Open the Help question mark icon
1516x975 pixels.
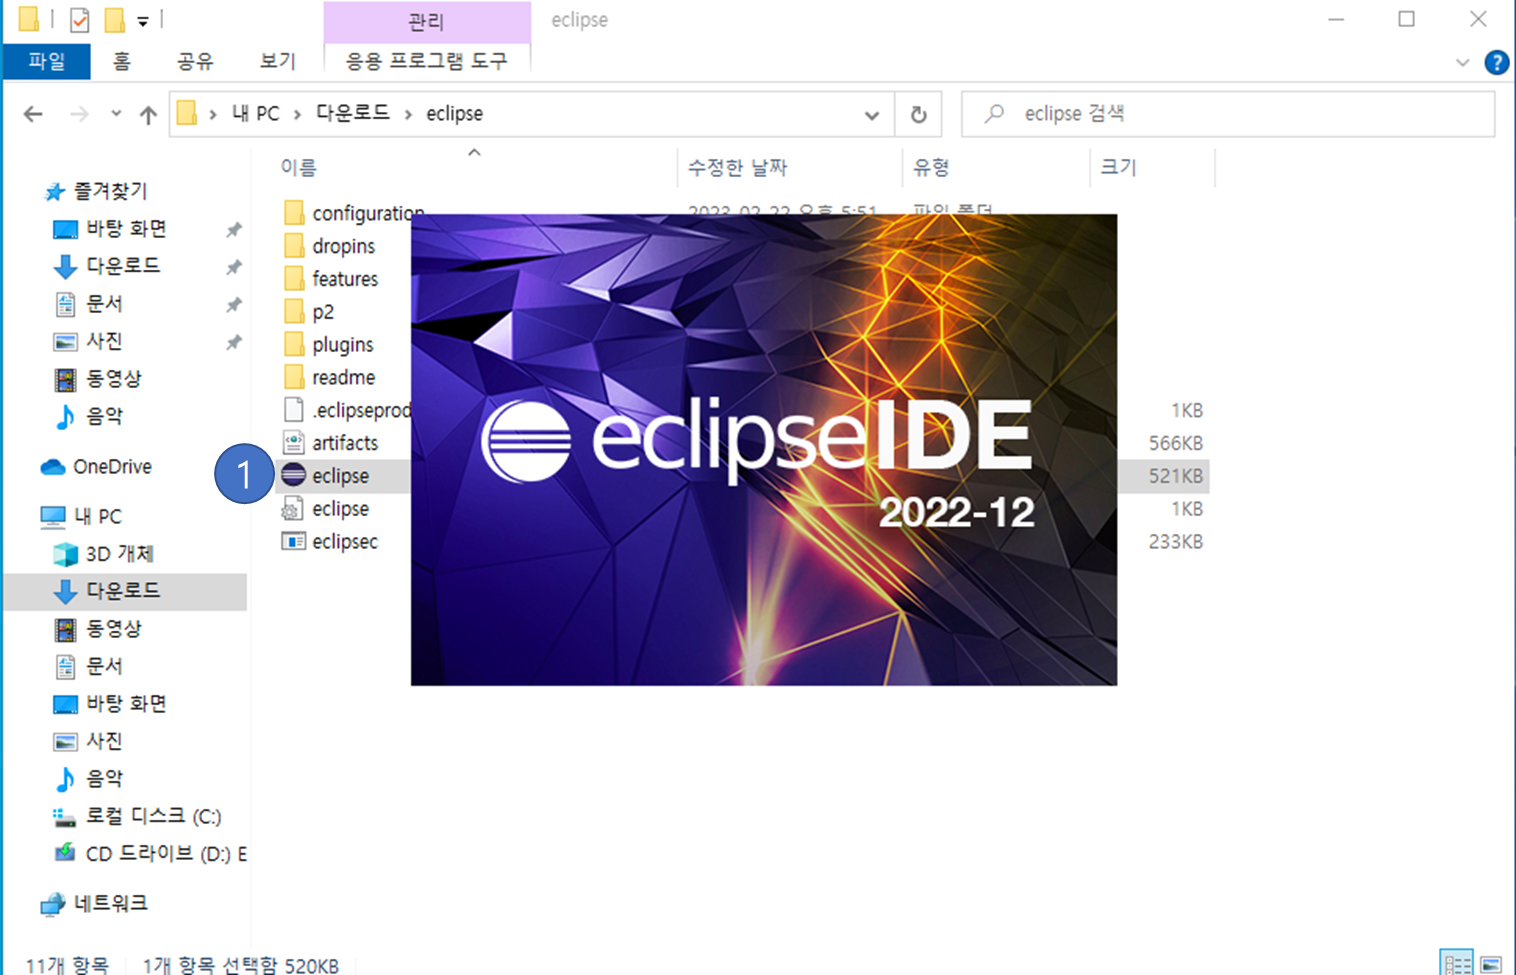pos(1496,62)
